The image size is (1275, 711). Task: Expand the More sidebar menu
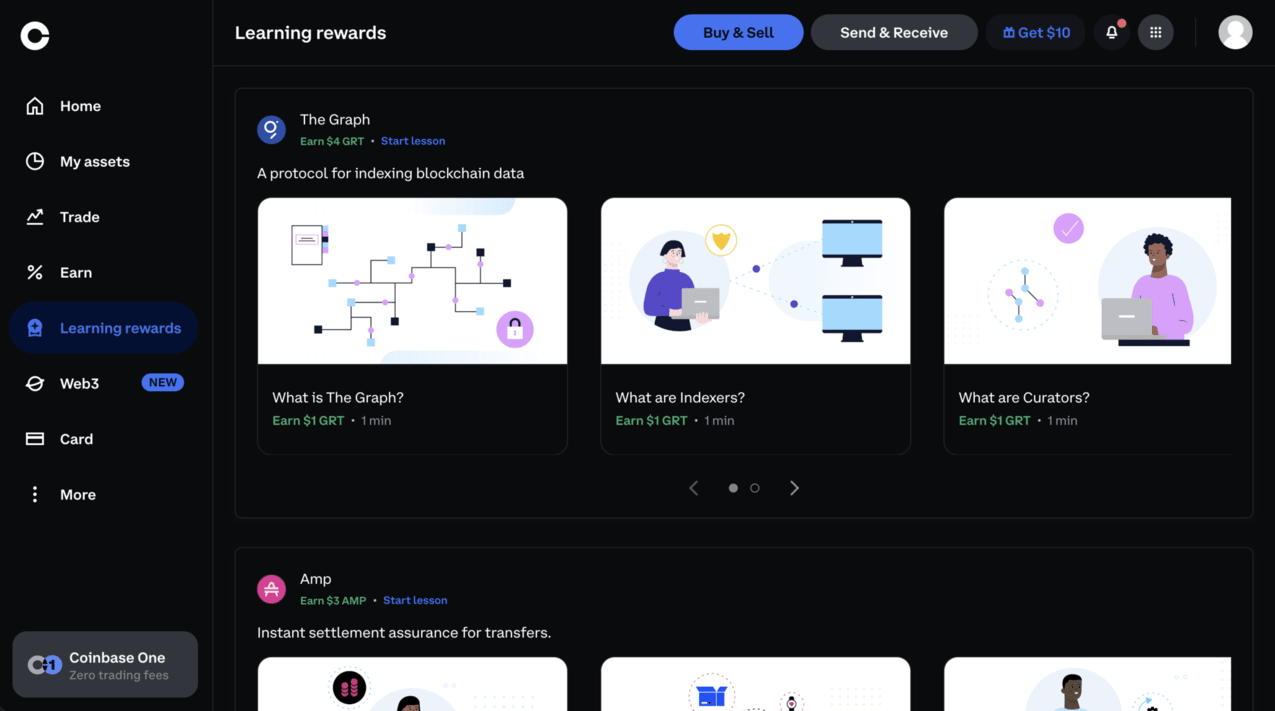pos(77,494)
